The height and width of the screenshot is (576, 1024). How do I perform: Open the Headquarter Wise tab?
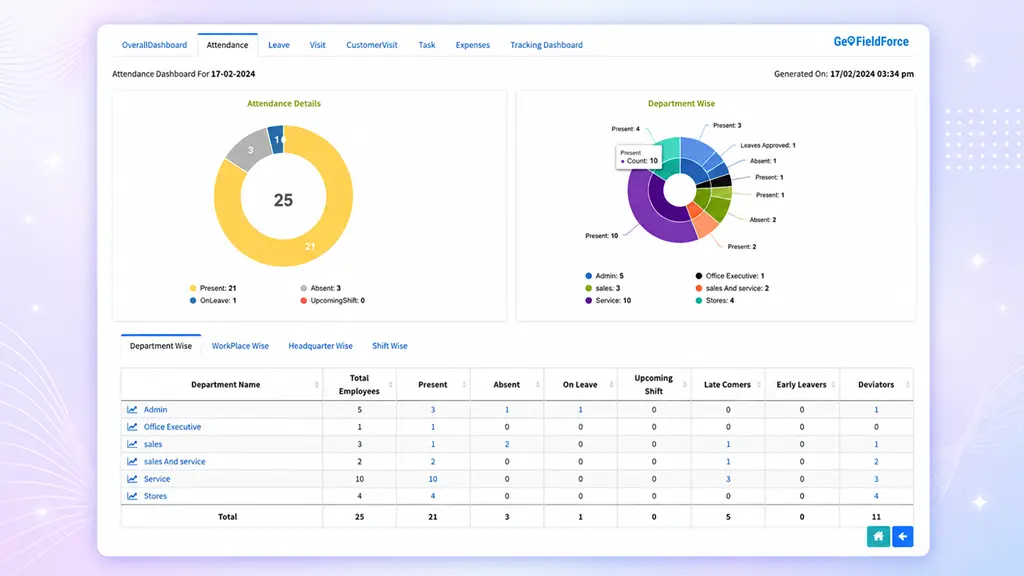point(321,346)
